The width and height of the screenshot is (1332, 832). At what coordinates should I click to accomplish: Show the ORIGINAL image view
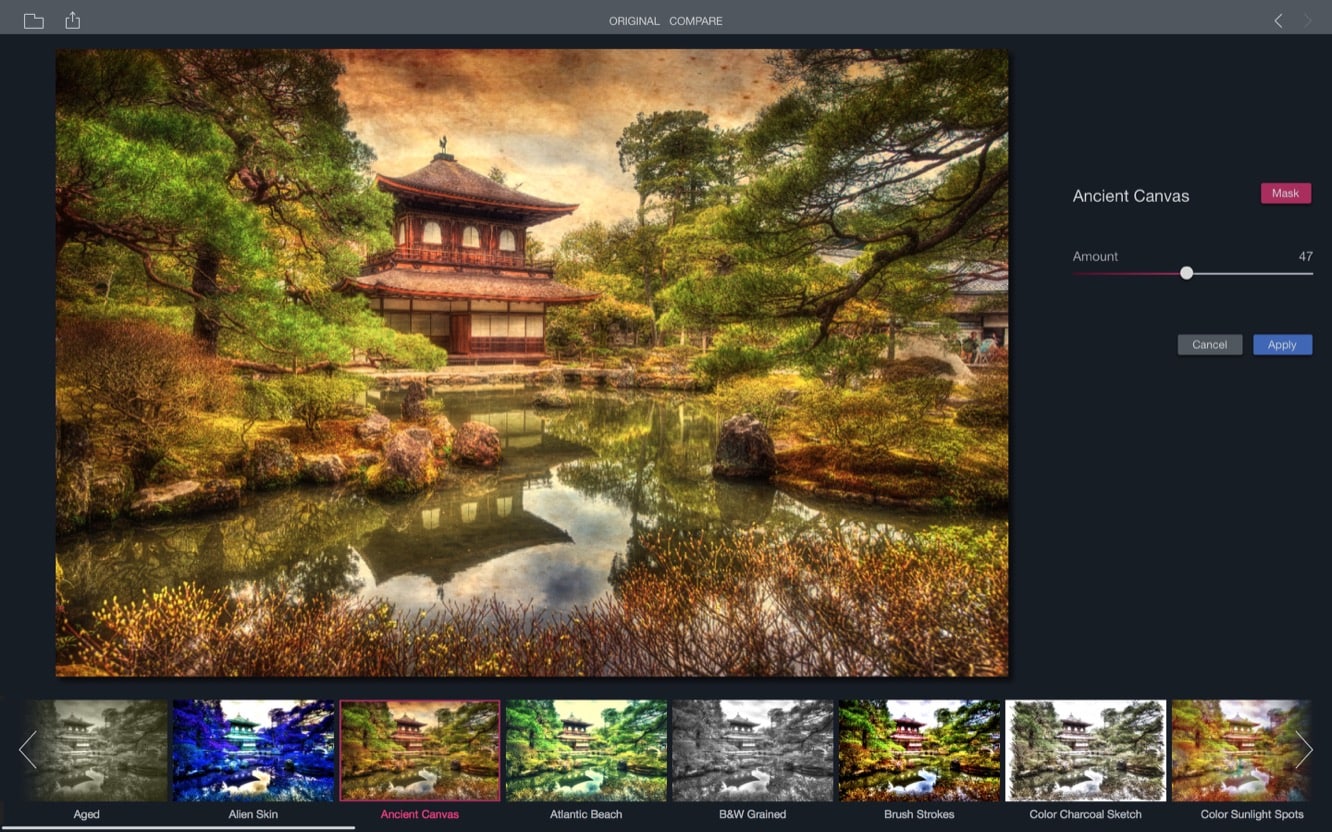click(x=634, y=21)
